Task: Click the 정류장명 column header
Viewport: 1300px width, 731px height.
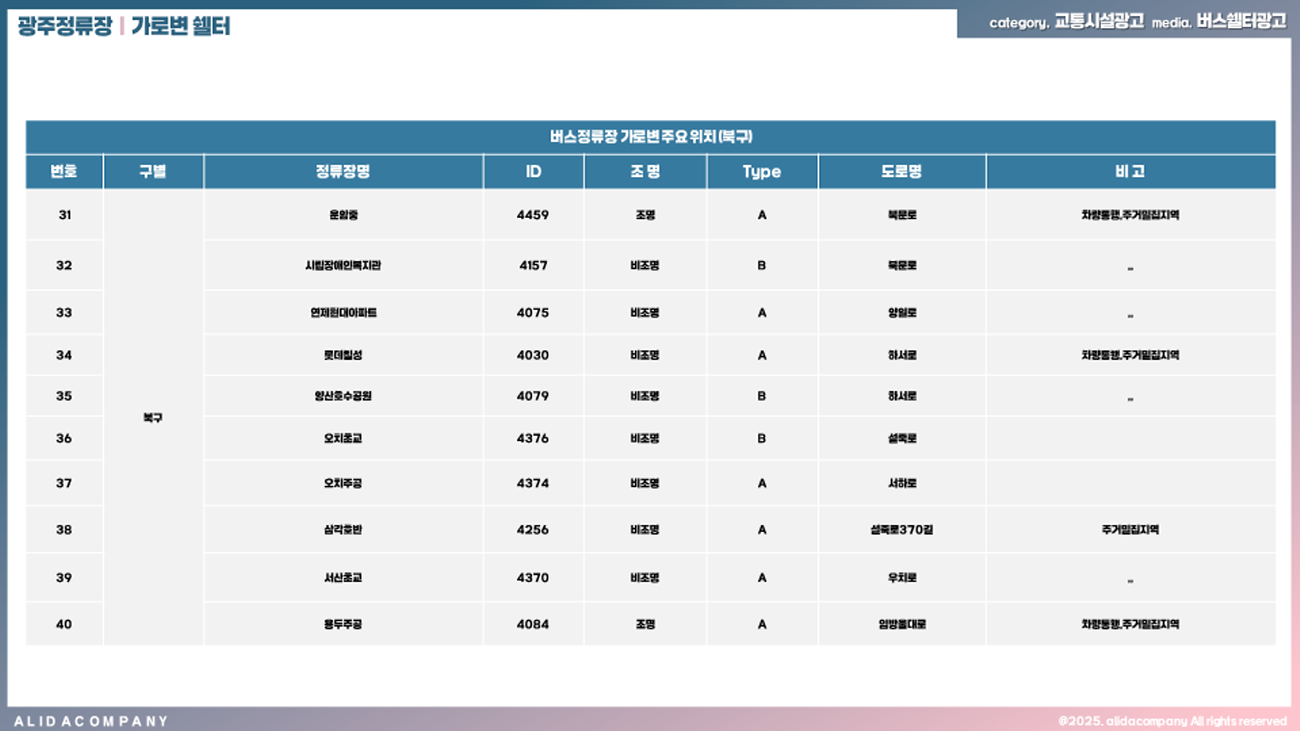Action: pos(343,172)
